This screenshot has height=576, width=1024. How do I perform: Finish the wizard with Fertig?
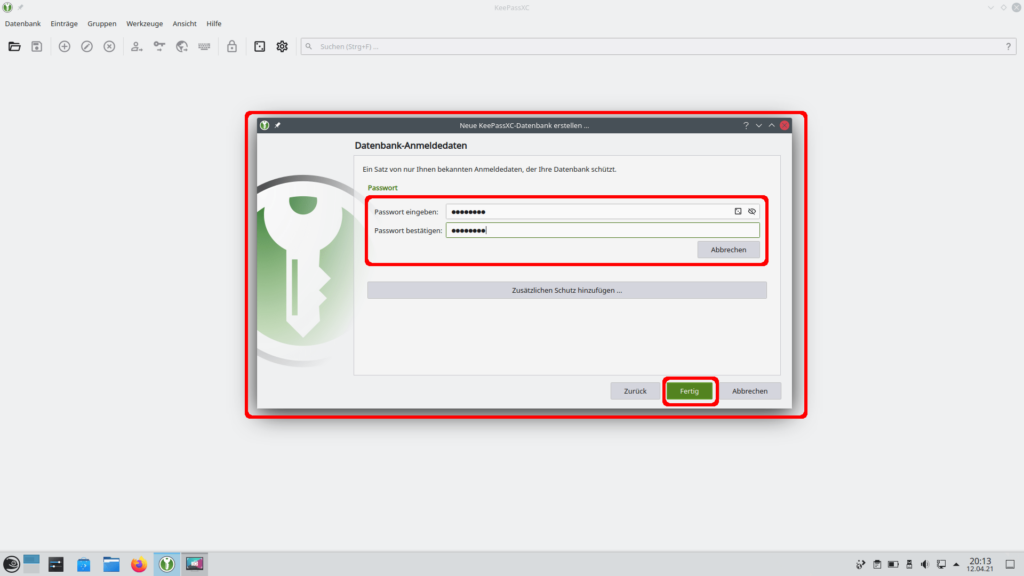690,391
